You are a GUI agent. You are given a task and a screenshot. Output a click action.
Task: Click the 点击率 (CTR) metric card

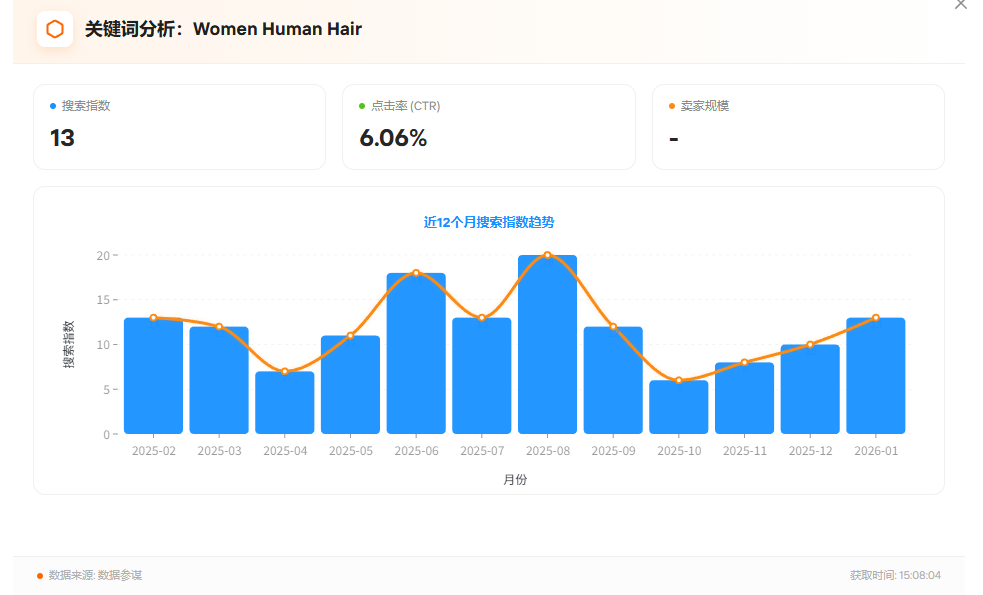488,127
